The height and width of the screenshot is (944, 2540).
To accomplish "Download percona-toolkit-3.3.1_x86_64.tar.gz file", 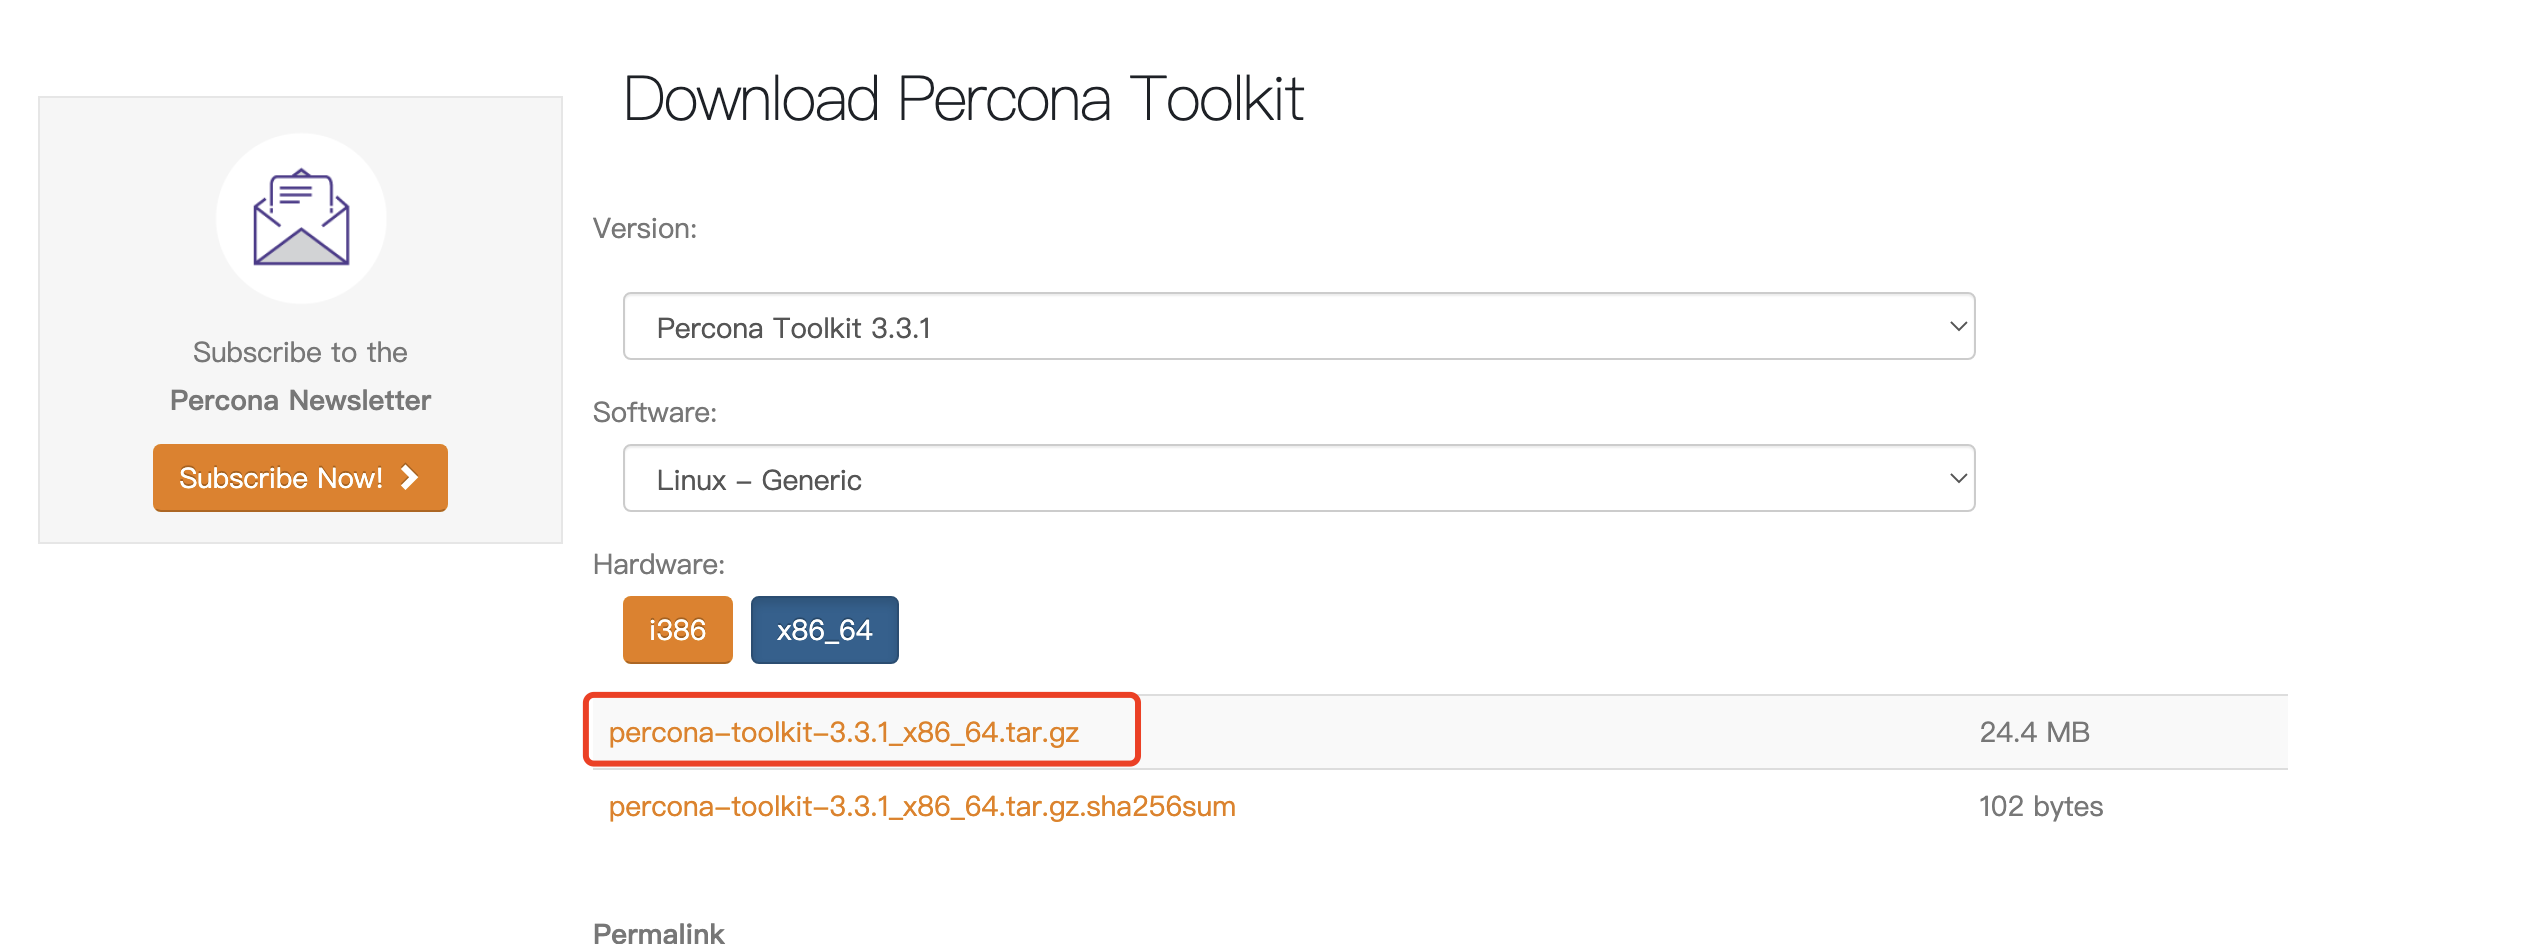I will coord(843,732).
